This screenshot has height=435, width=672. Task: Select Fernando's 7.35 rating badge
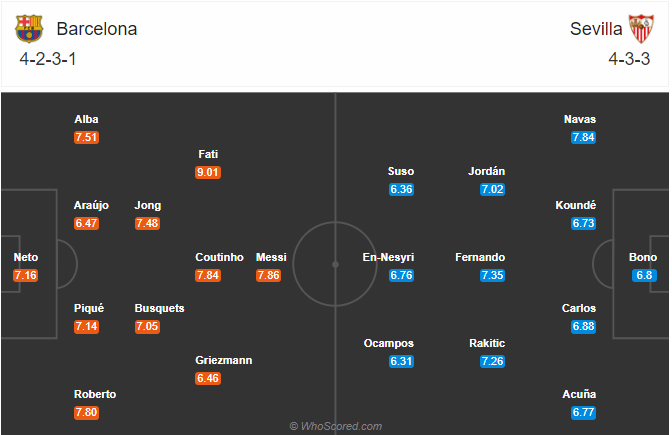point(492,275)
